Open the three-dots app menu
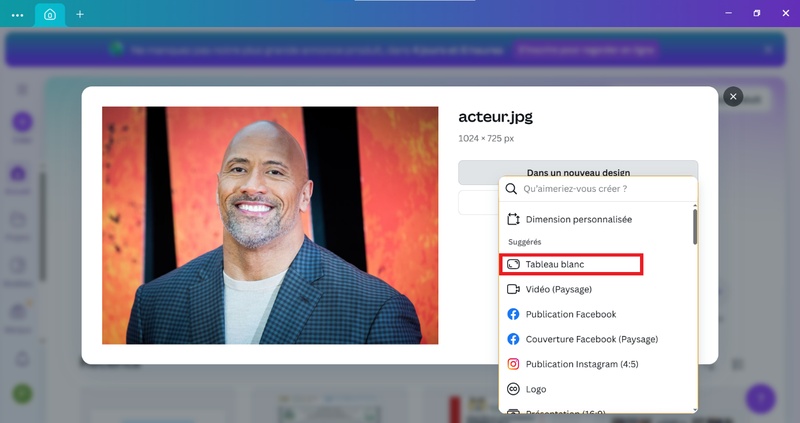 17,14
